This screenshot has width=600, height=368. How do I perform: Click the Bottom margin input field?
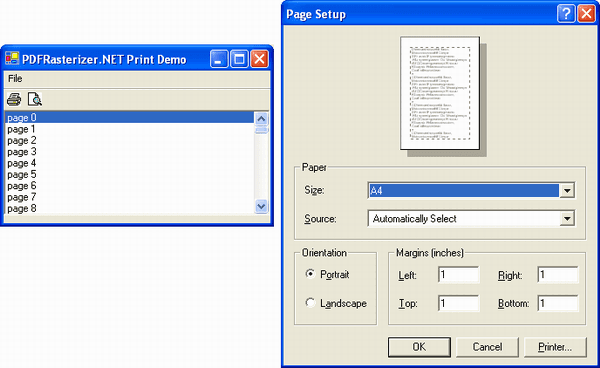(558, 303)
